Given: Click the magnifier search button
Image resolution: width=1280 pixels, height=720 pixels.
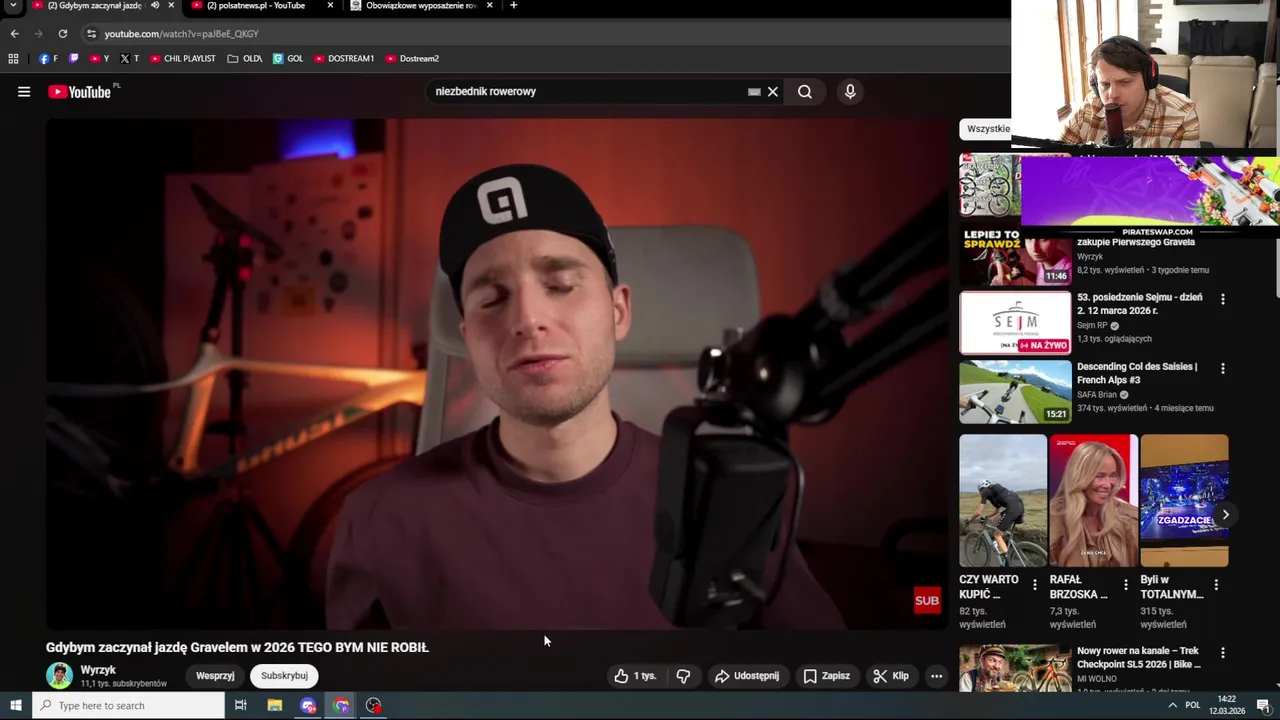Looking at the screenshot, I should pyautogui.click(x=805, y=92).
